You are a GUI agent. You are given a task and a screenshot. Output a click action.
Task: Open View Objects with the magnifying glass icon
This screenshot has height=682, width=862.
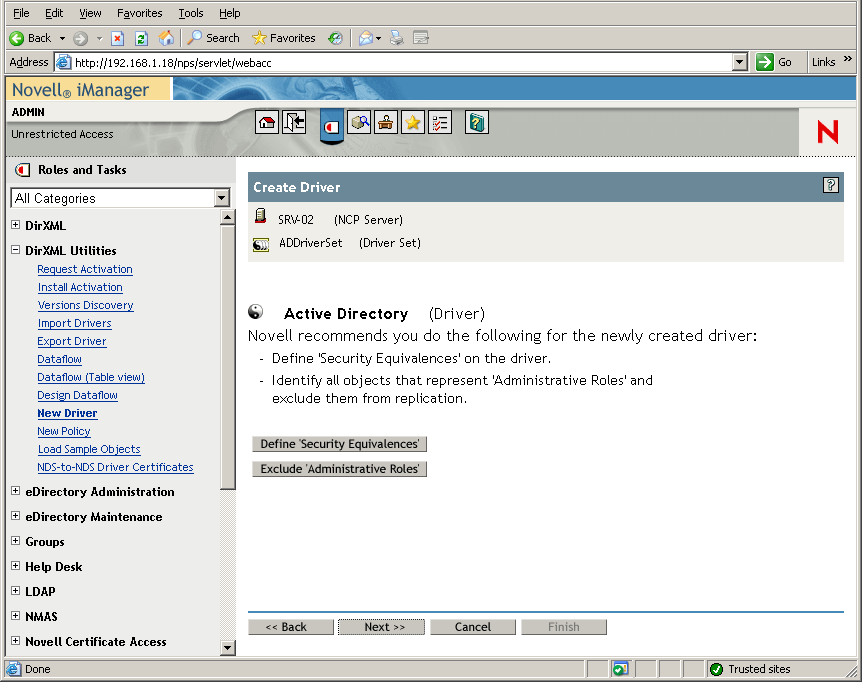coord(360,122)
